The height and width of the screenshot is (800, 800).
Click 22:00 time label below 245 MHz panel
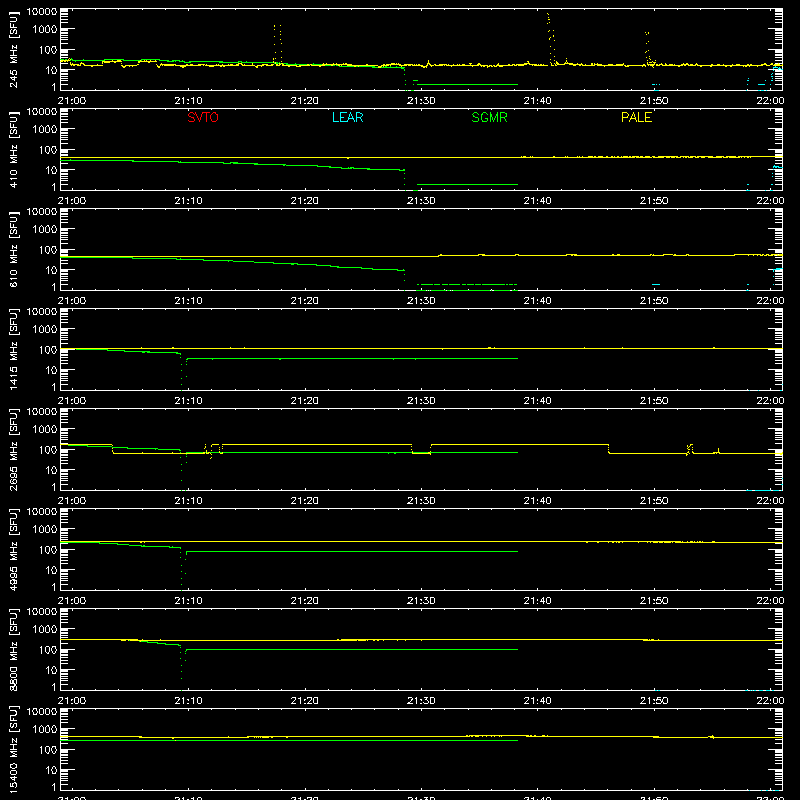[770, 101]
